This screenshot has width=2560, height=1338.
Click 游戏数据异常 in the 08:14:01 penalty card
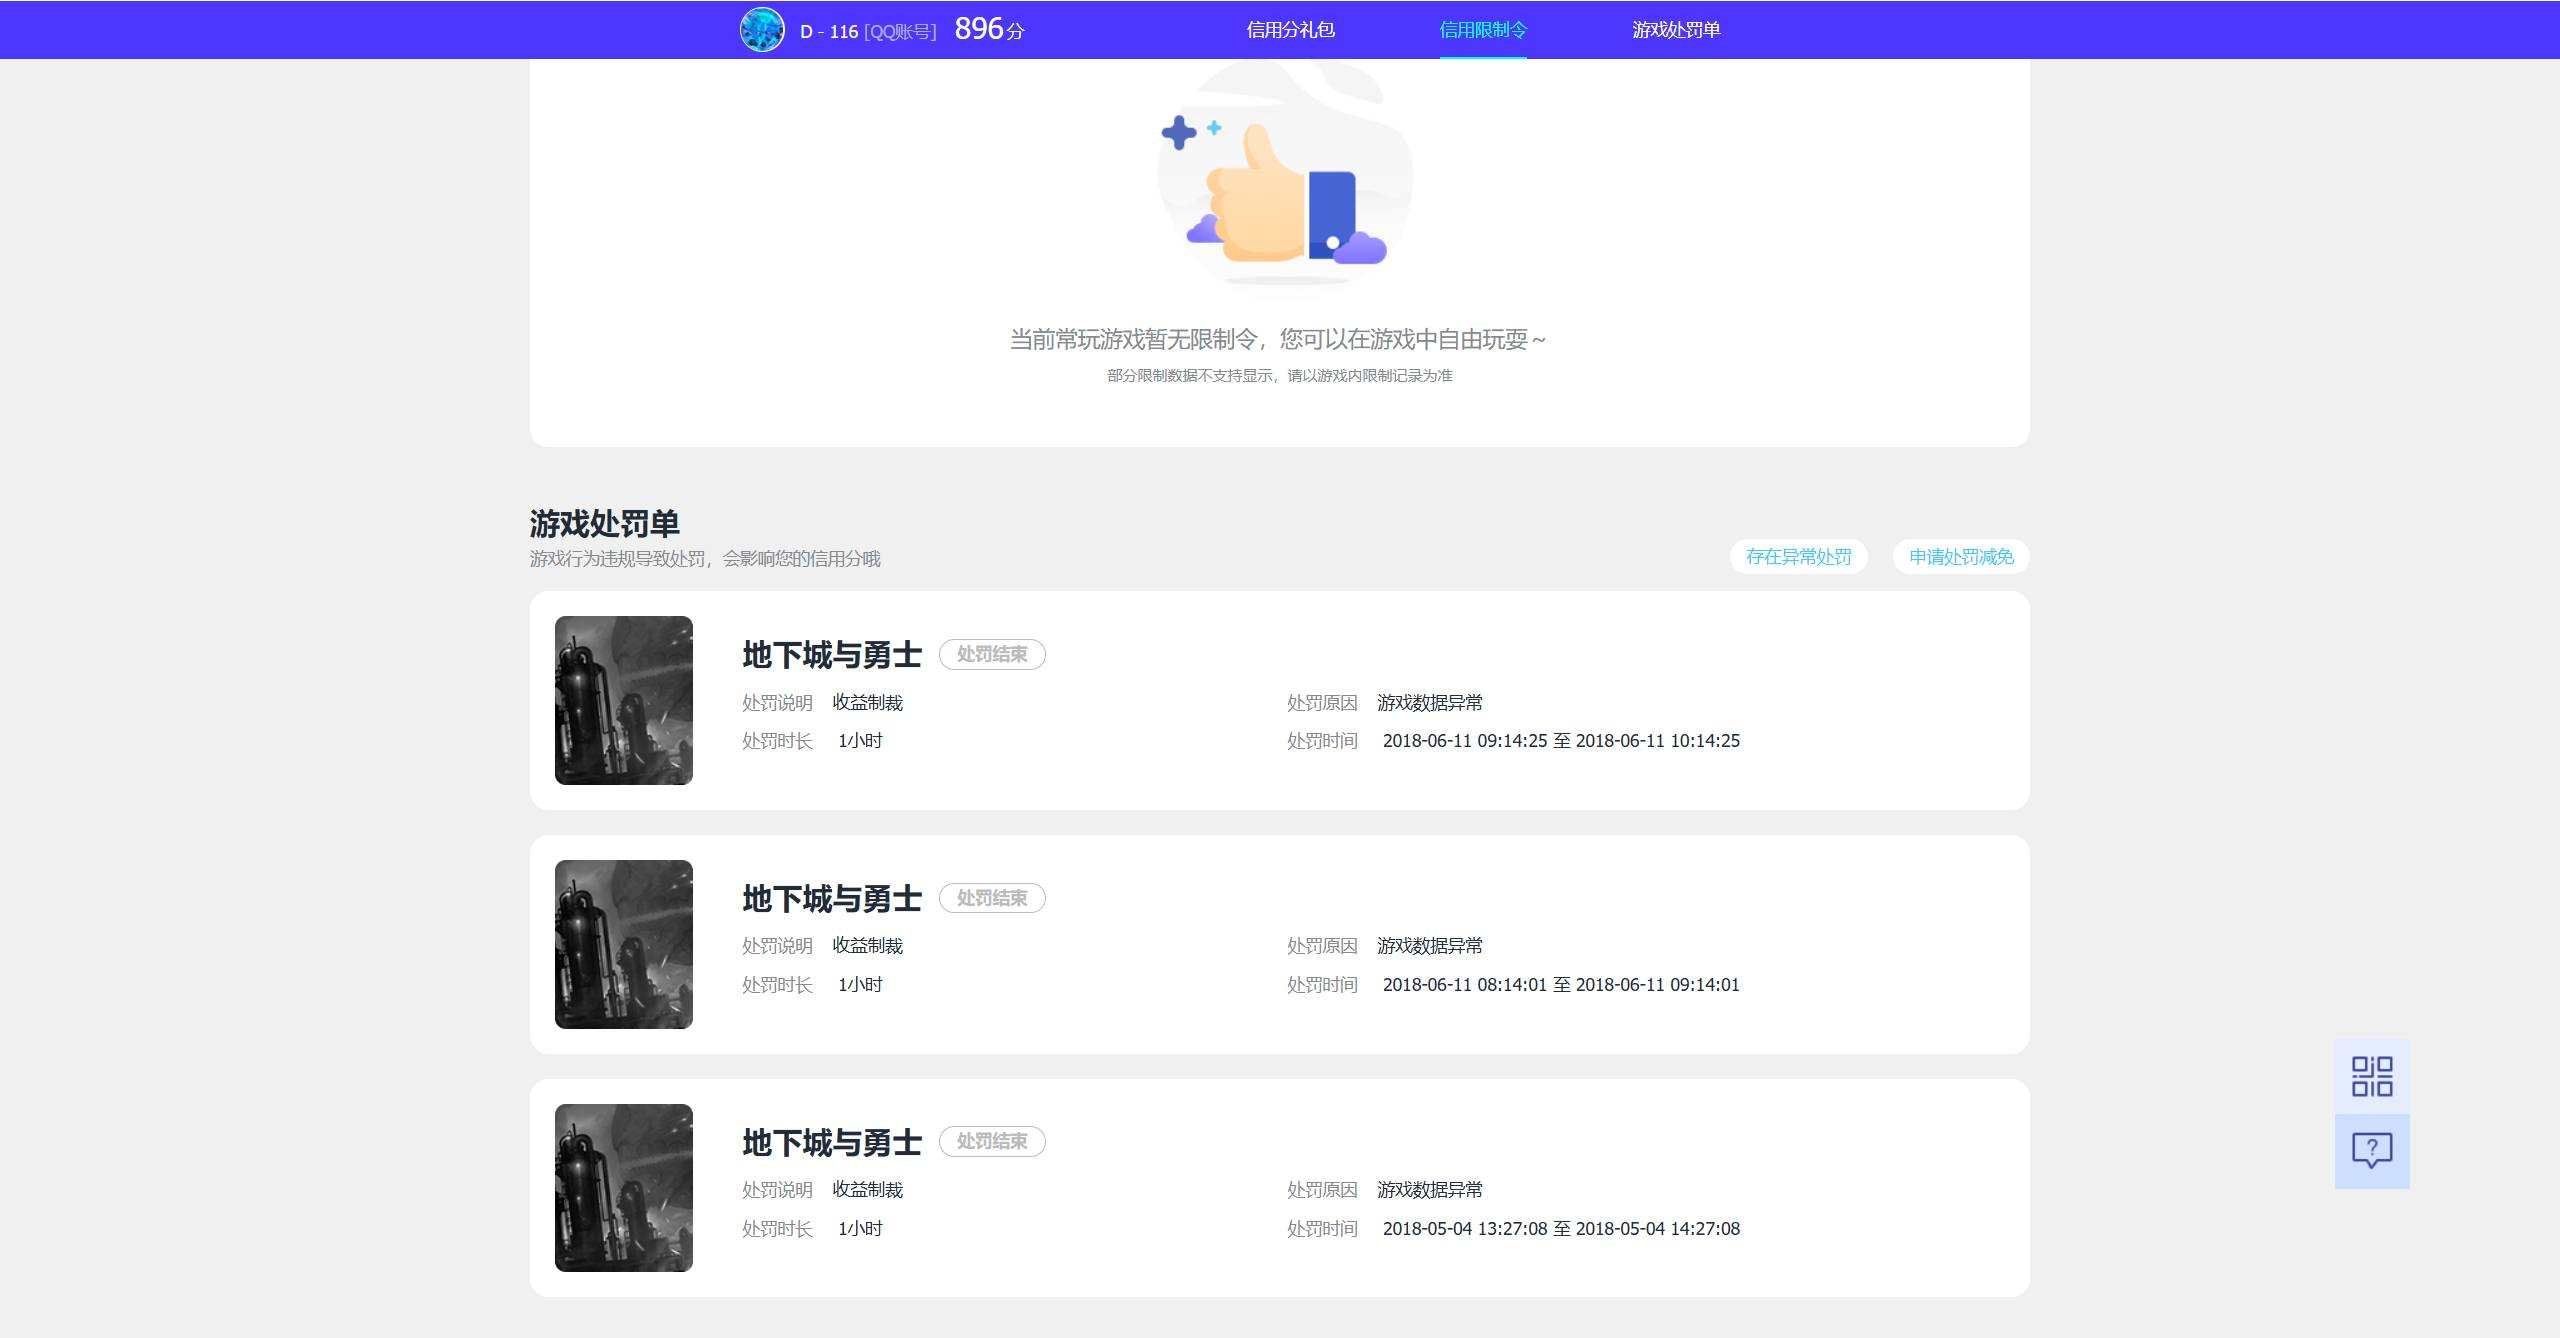tap(1430, 946)
